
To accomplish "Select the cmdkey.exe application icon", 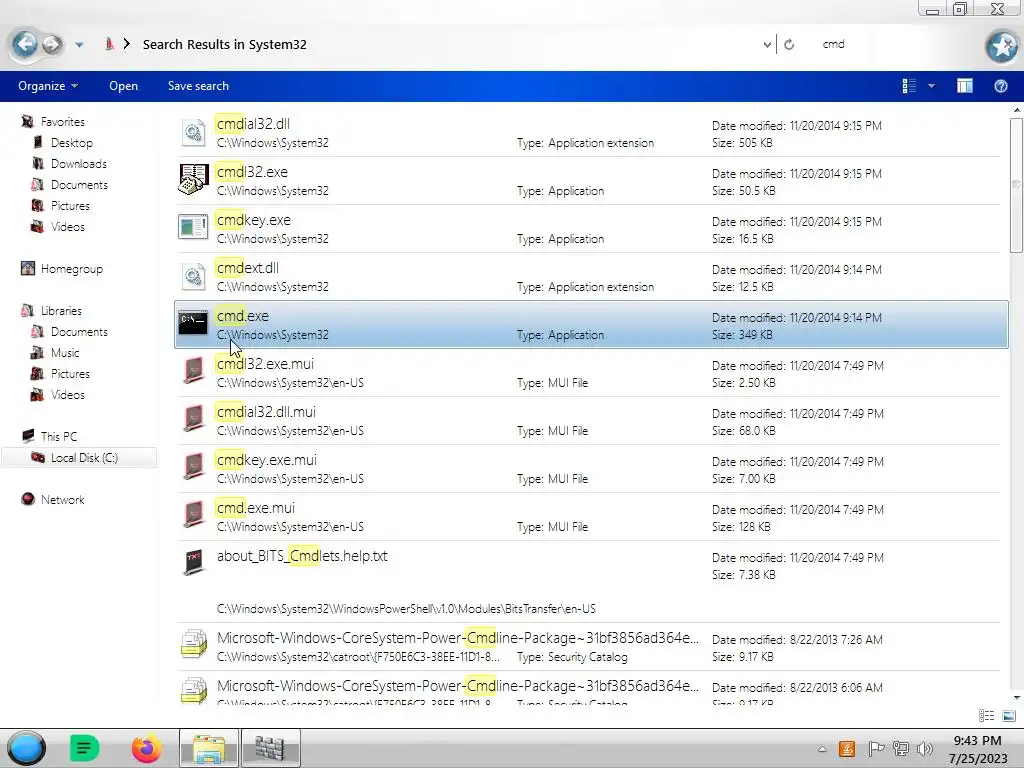I will click(x=193, y=227).
